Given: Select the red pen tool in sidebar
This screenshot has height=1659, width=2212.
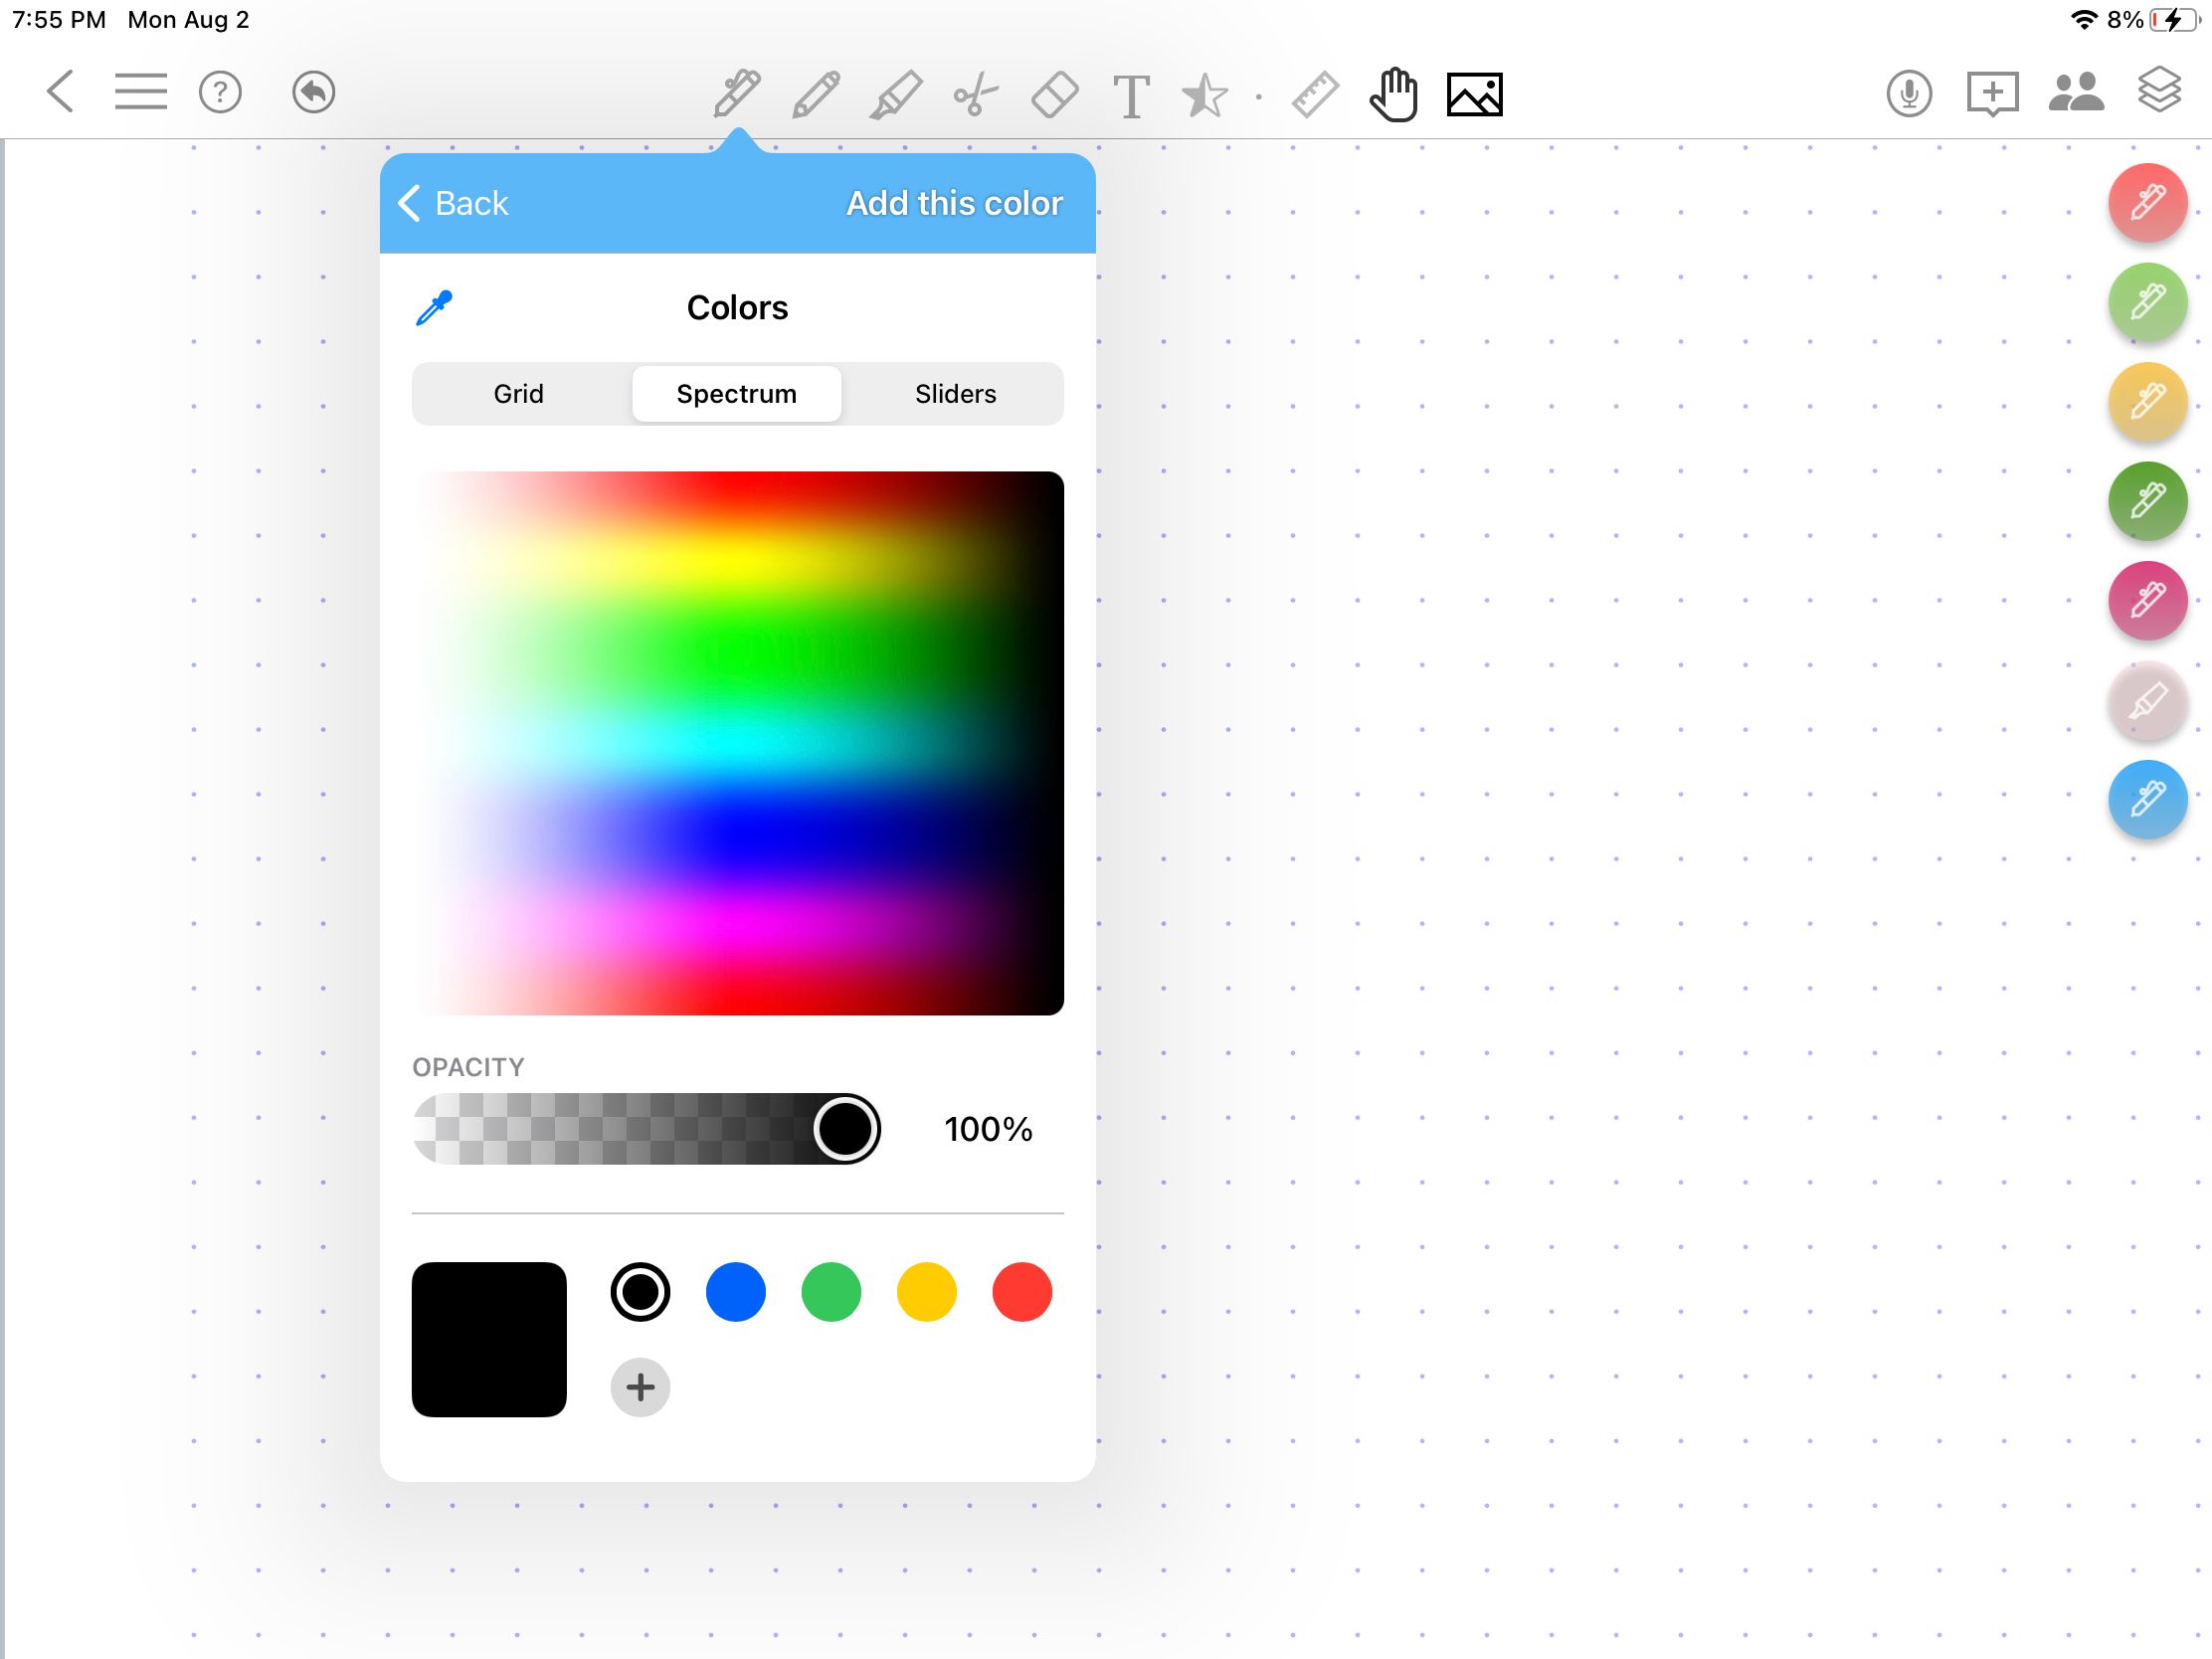Looking at the screenshot, I should coord(2145,202).
